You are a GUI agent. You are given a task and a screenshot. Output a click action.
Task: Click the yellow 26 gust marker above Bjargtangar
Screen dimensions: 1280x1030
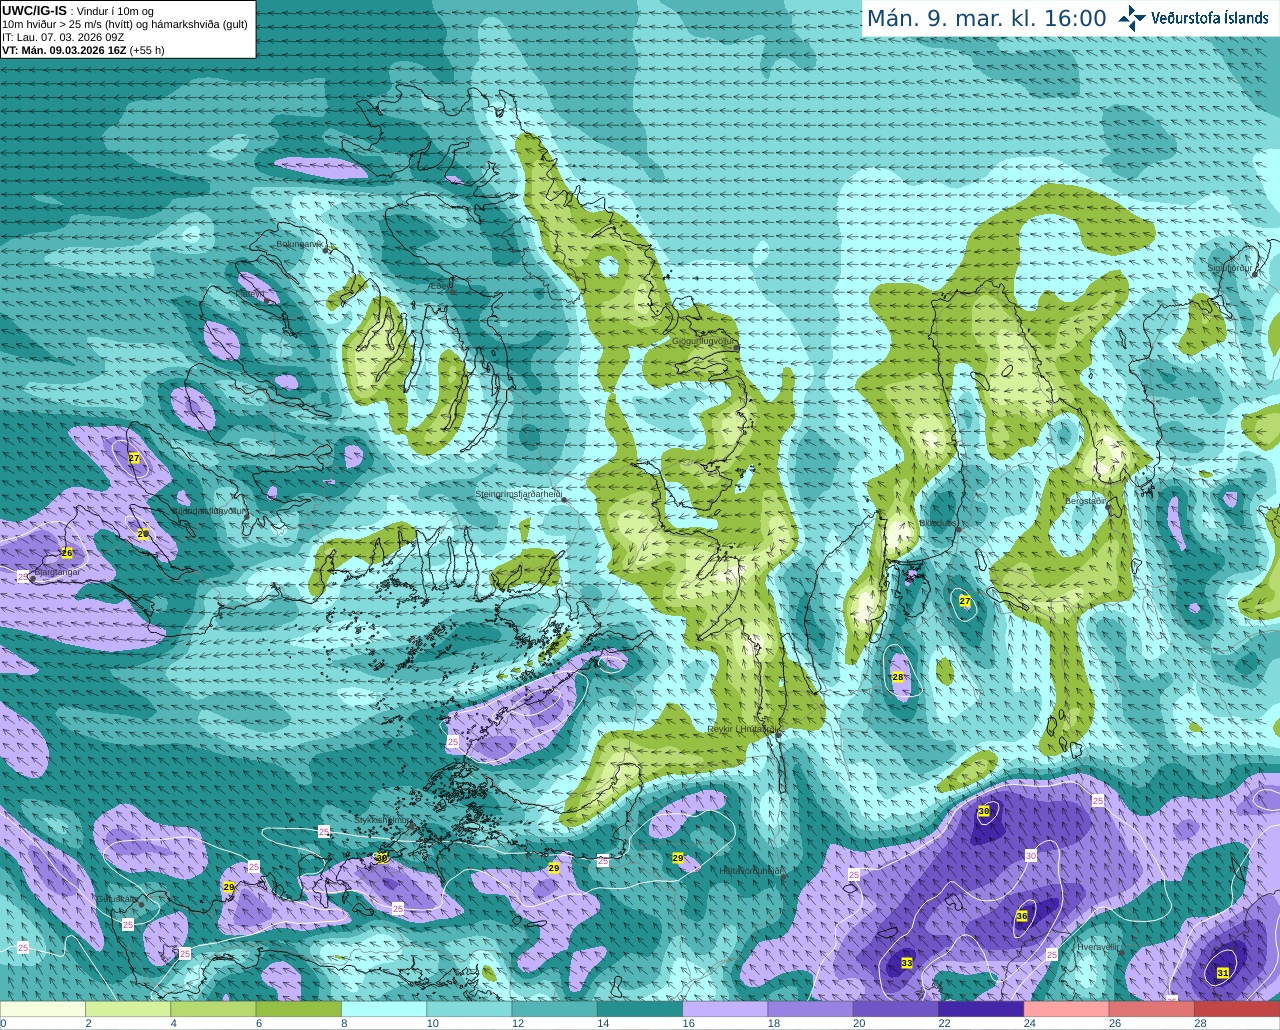[x=67, y=553]
